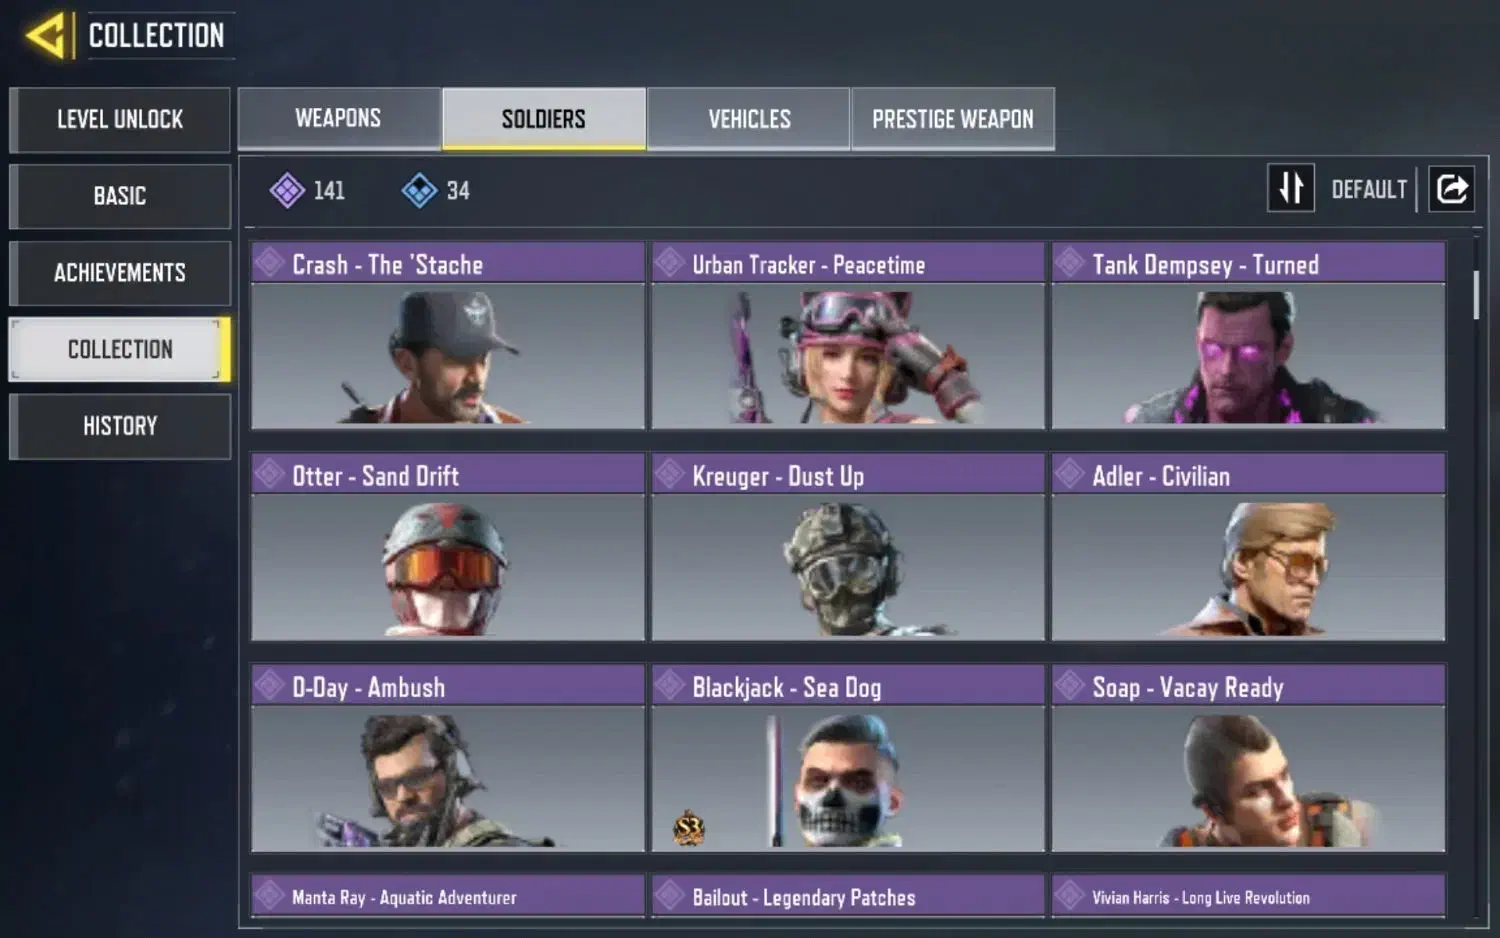Click the S3 season badge on Blackjack
Image resolution: width=1500 pixels, height=938 pixels.
click(688, 828)
